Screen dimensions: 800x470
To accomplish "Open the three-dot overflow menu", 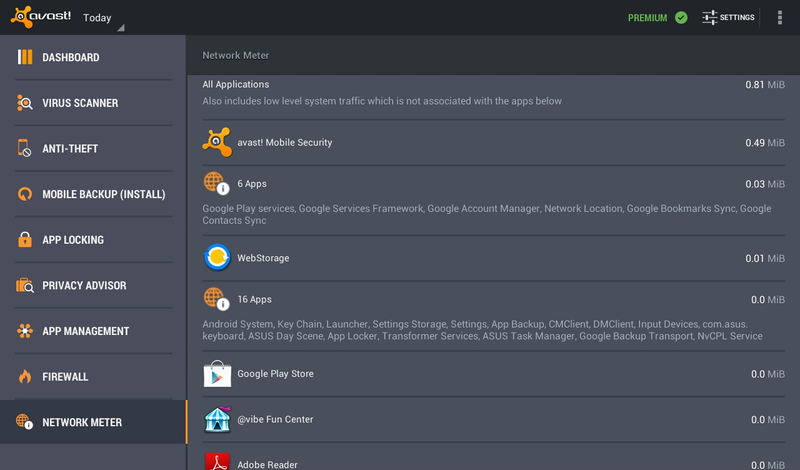I will [780, 17].
